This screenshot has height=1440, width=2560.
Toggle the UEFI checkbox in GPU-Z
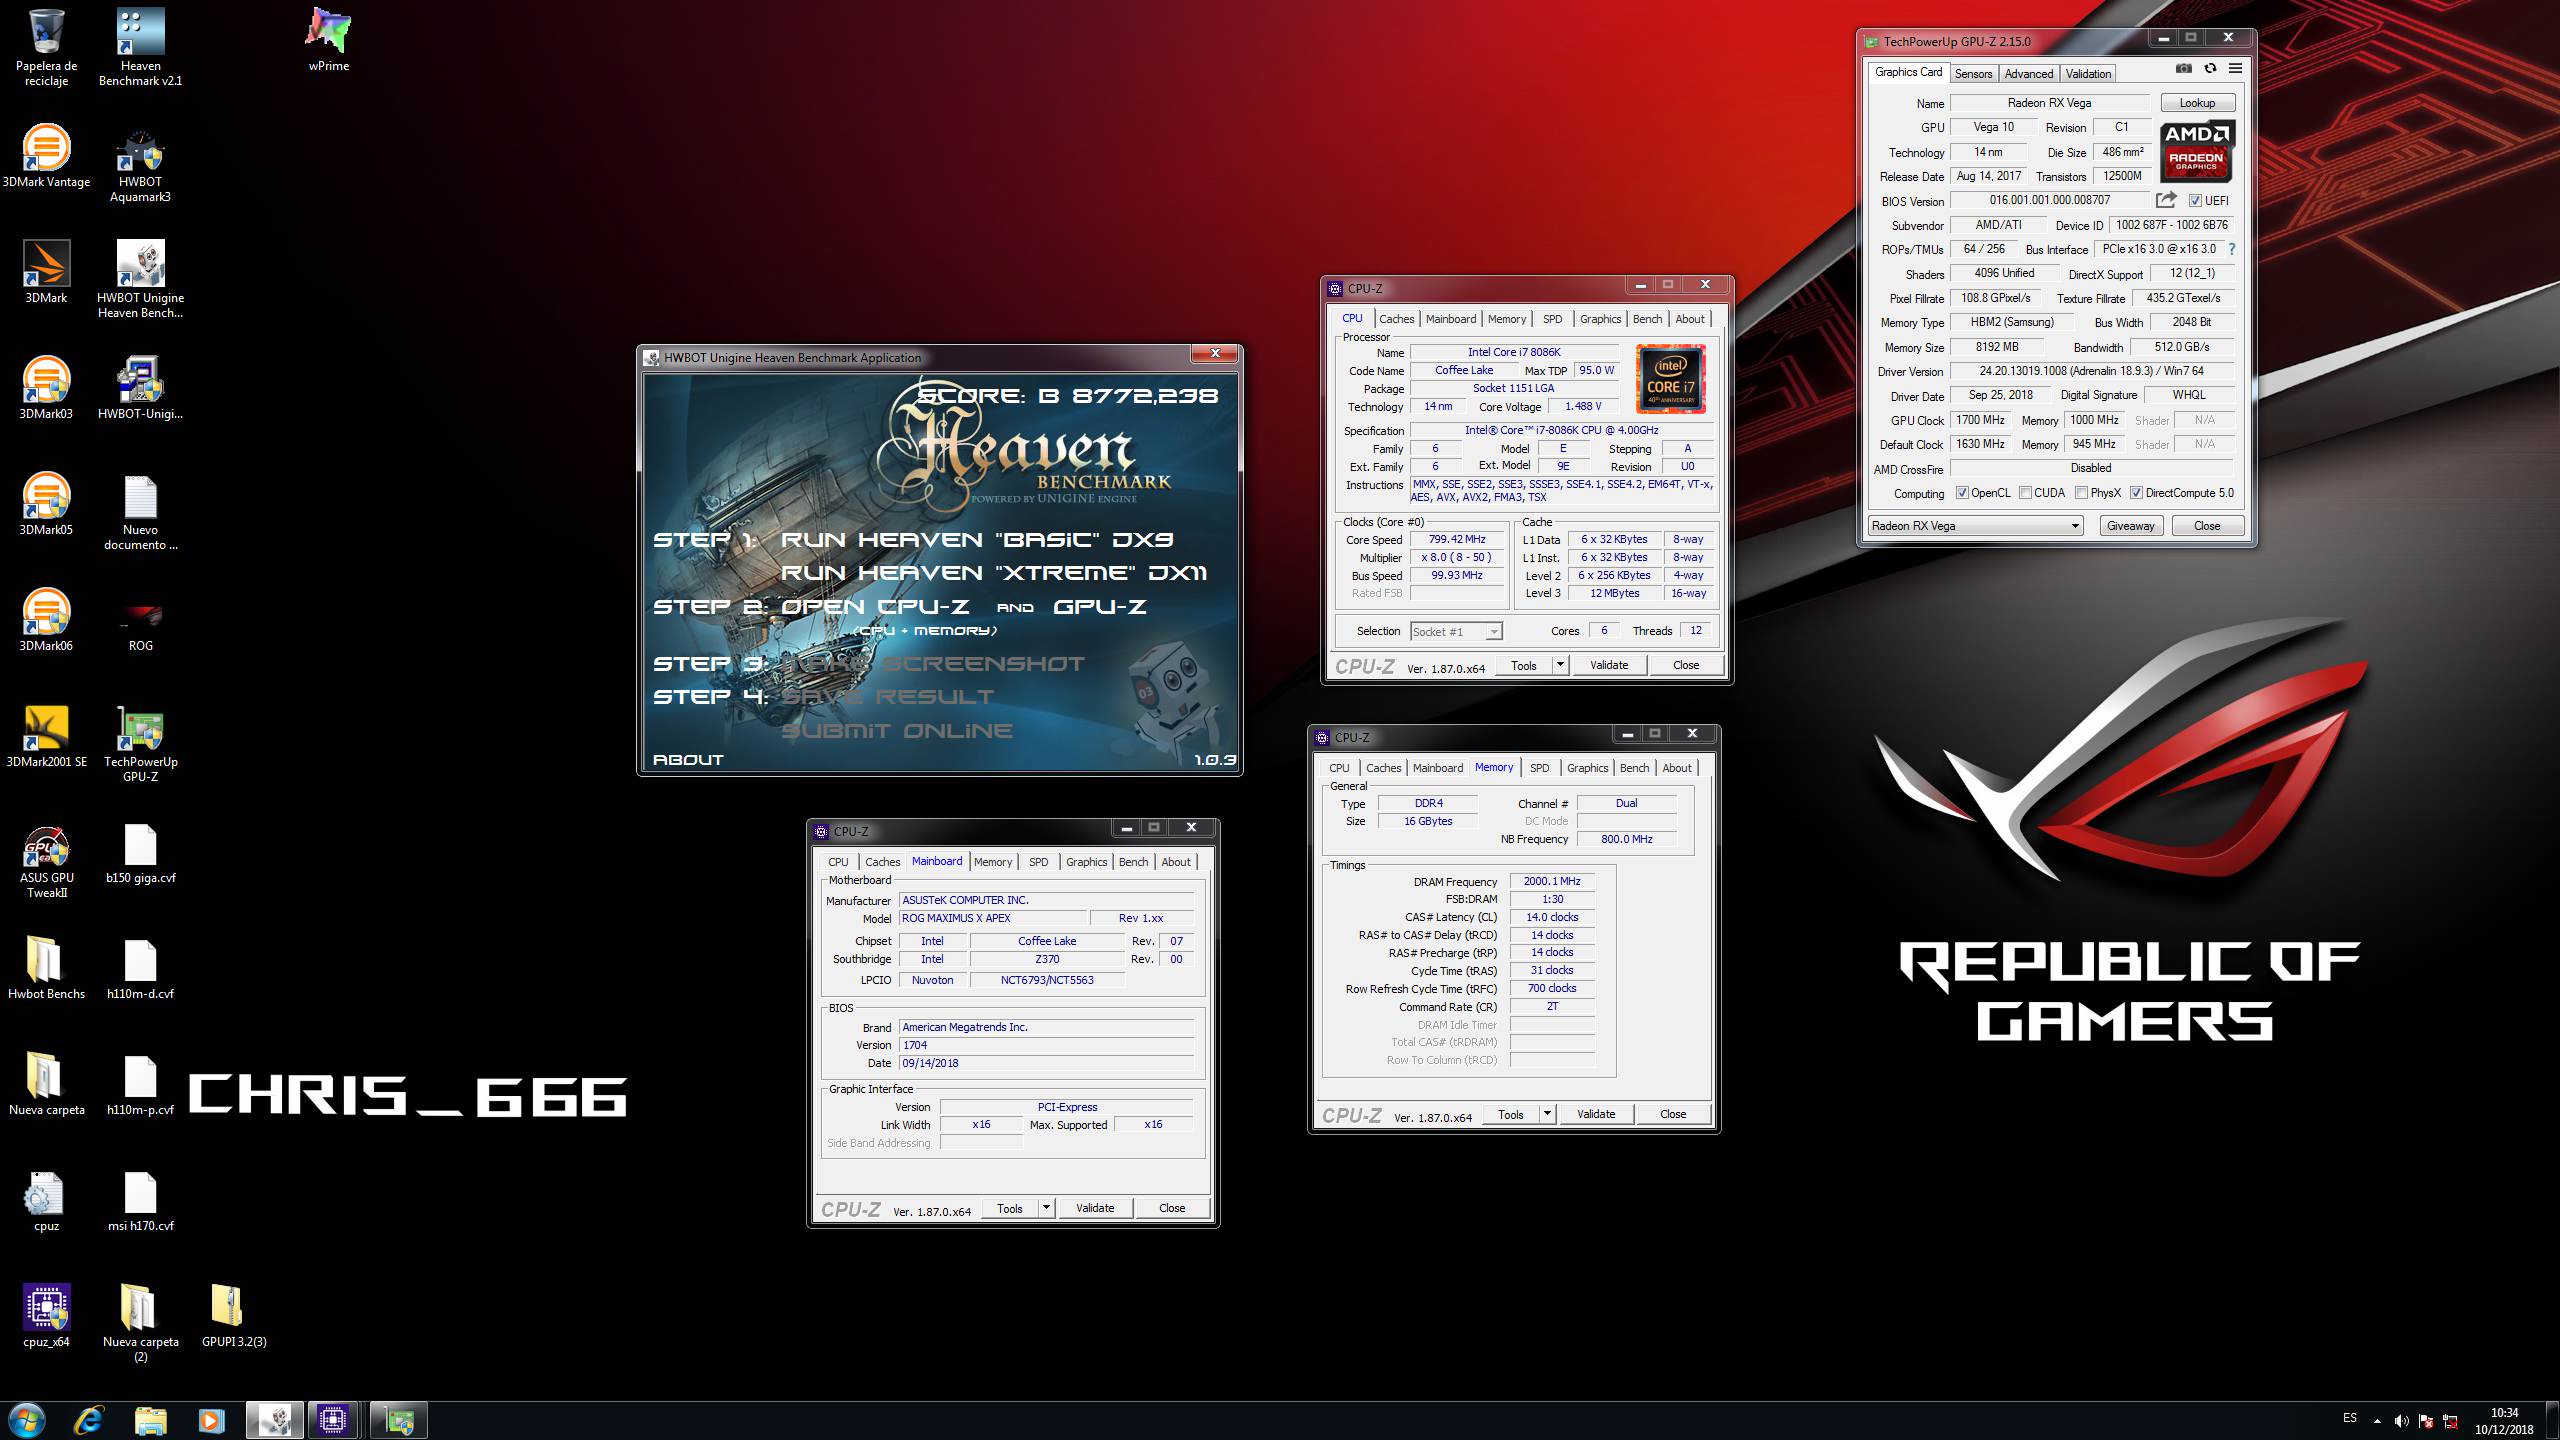(x=2195, y=201)
